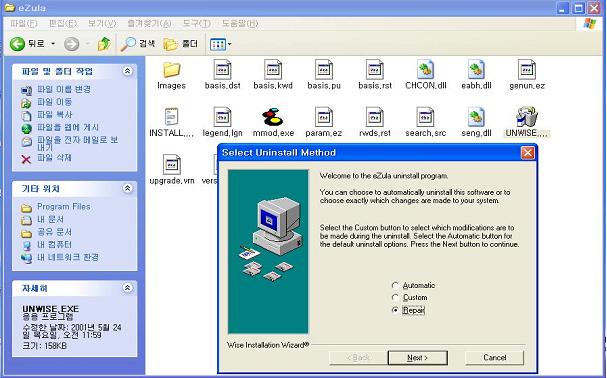Click the green Back arrow toolbar icon
Image resolution: width=607 pixels, height=378 pixels.
pyautogui.click(x=17, y=44)
